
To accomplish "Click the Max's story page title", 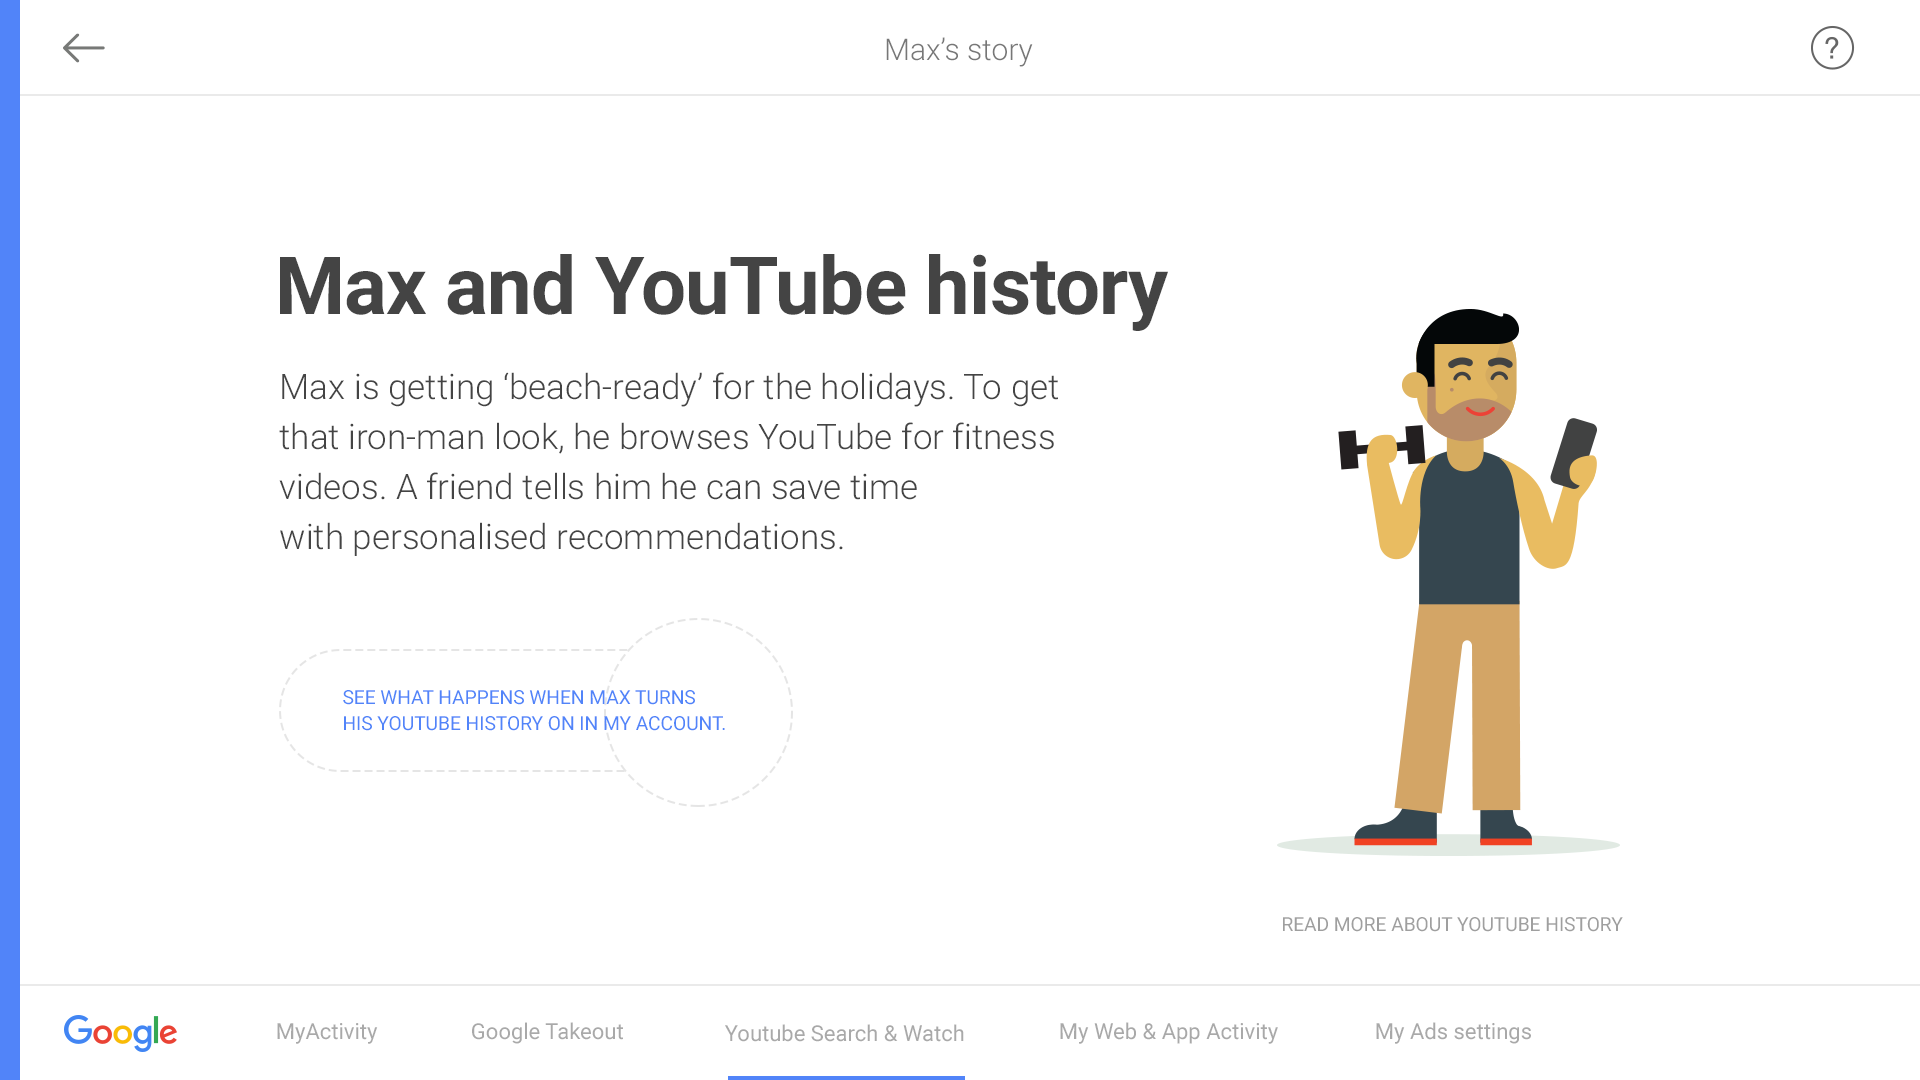I will coord(958,49).
